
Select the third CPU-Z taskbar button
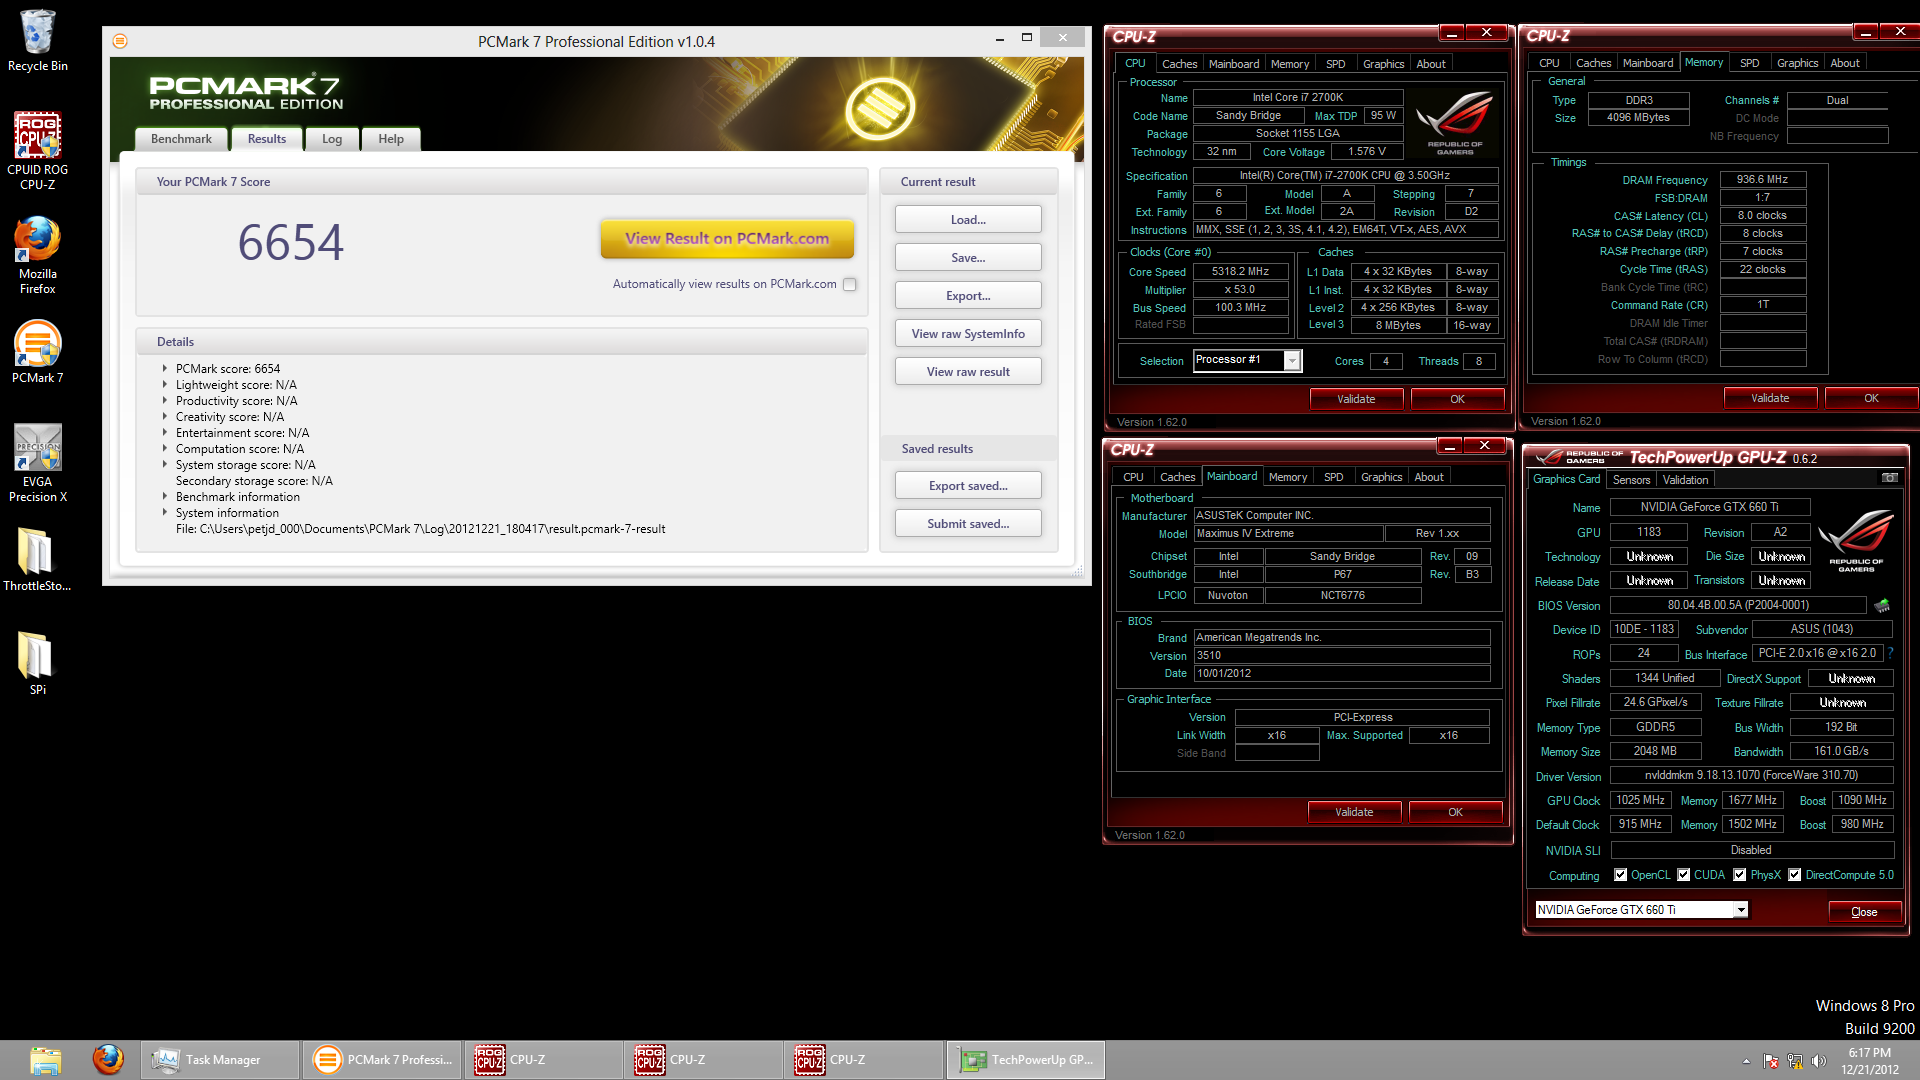863,1060
